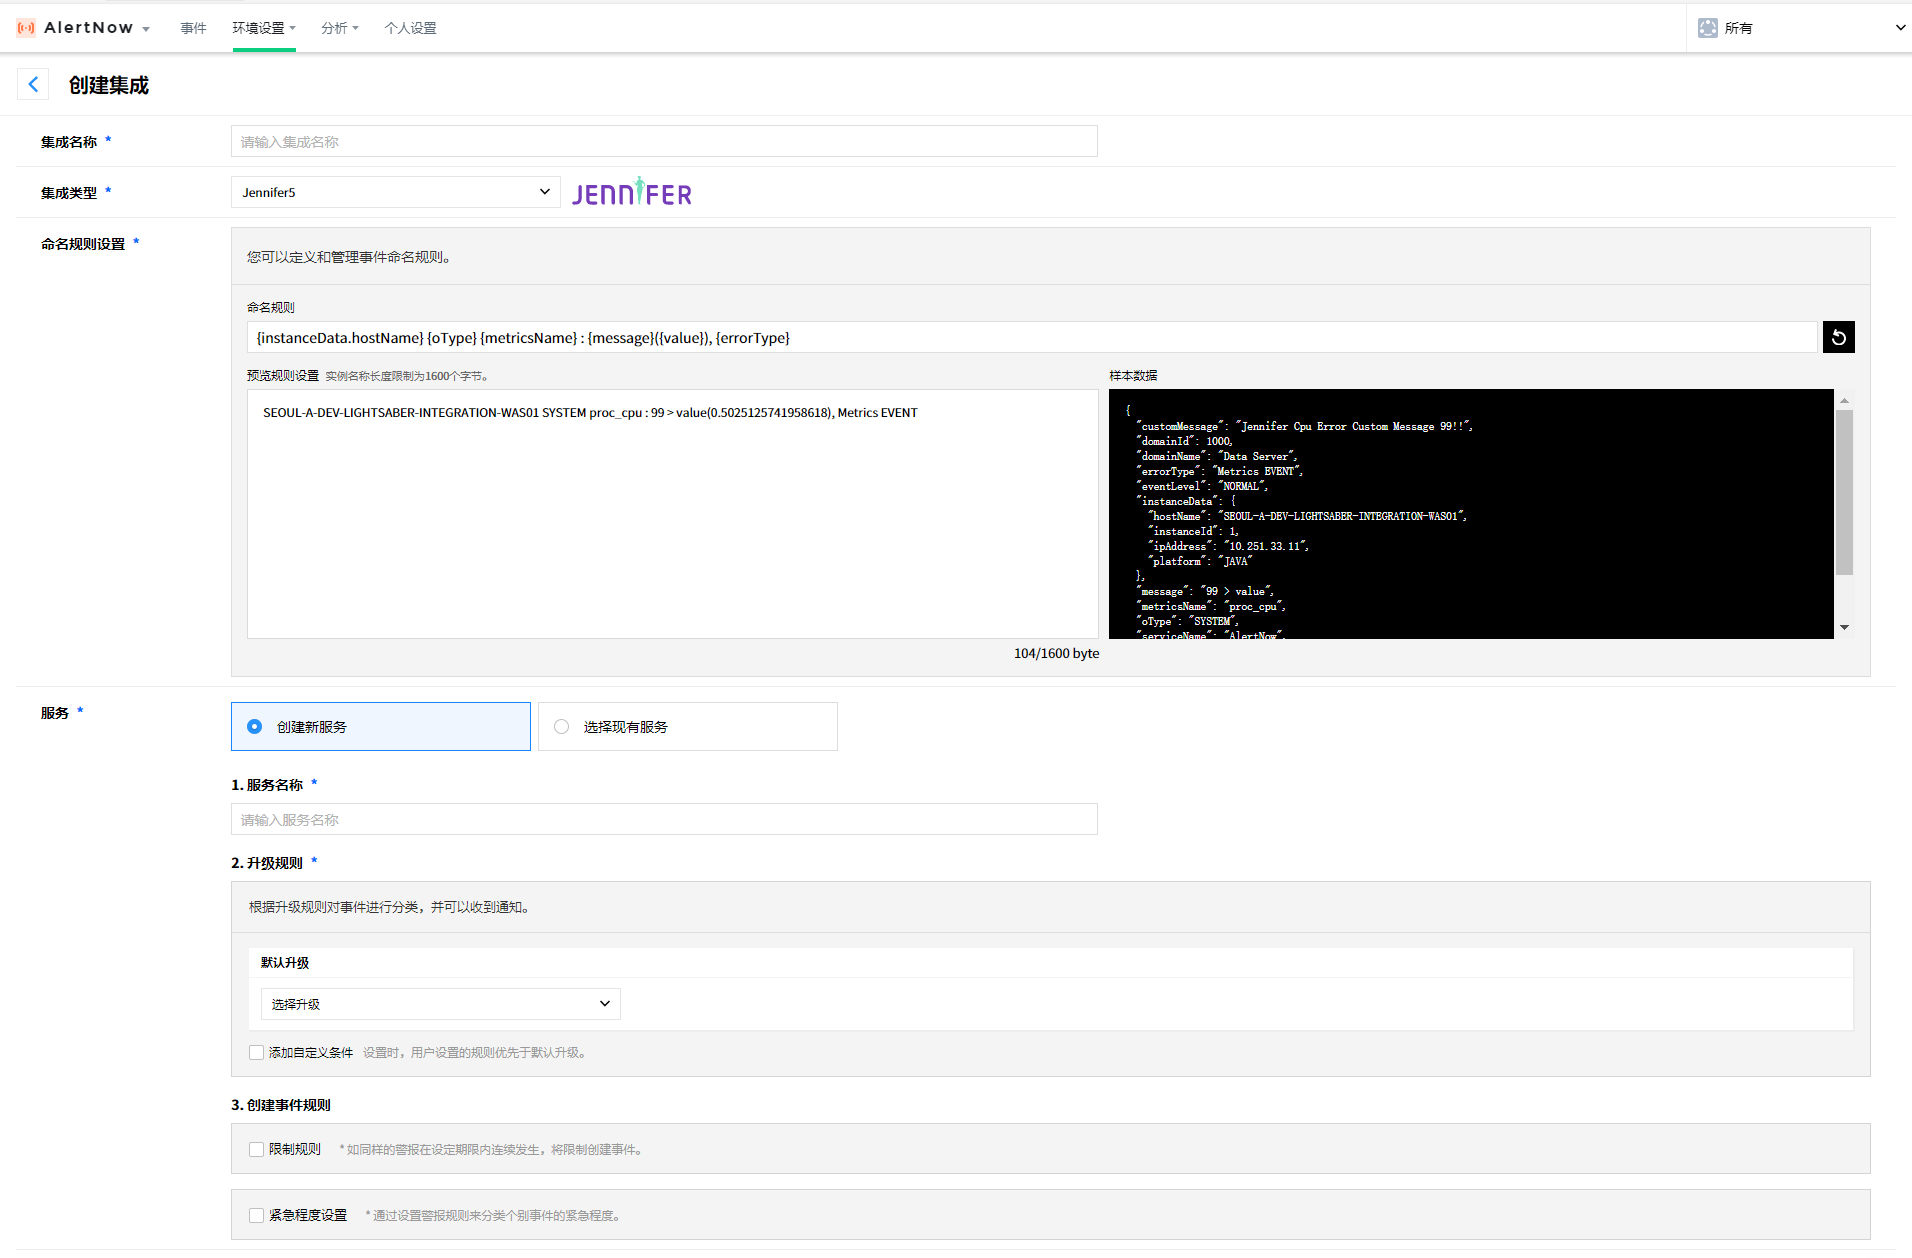Select the 创建新服务 radio option

pos(255,727)
